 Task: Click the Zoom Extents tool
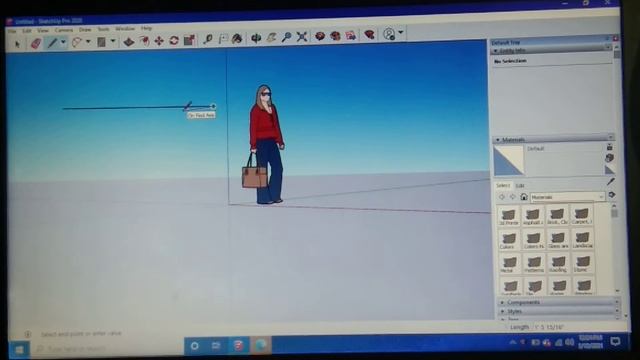302,37
